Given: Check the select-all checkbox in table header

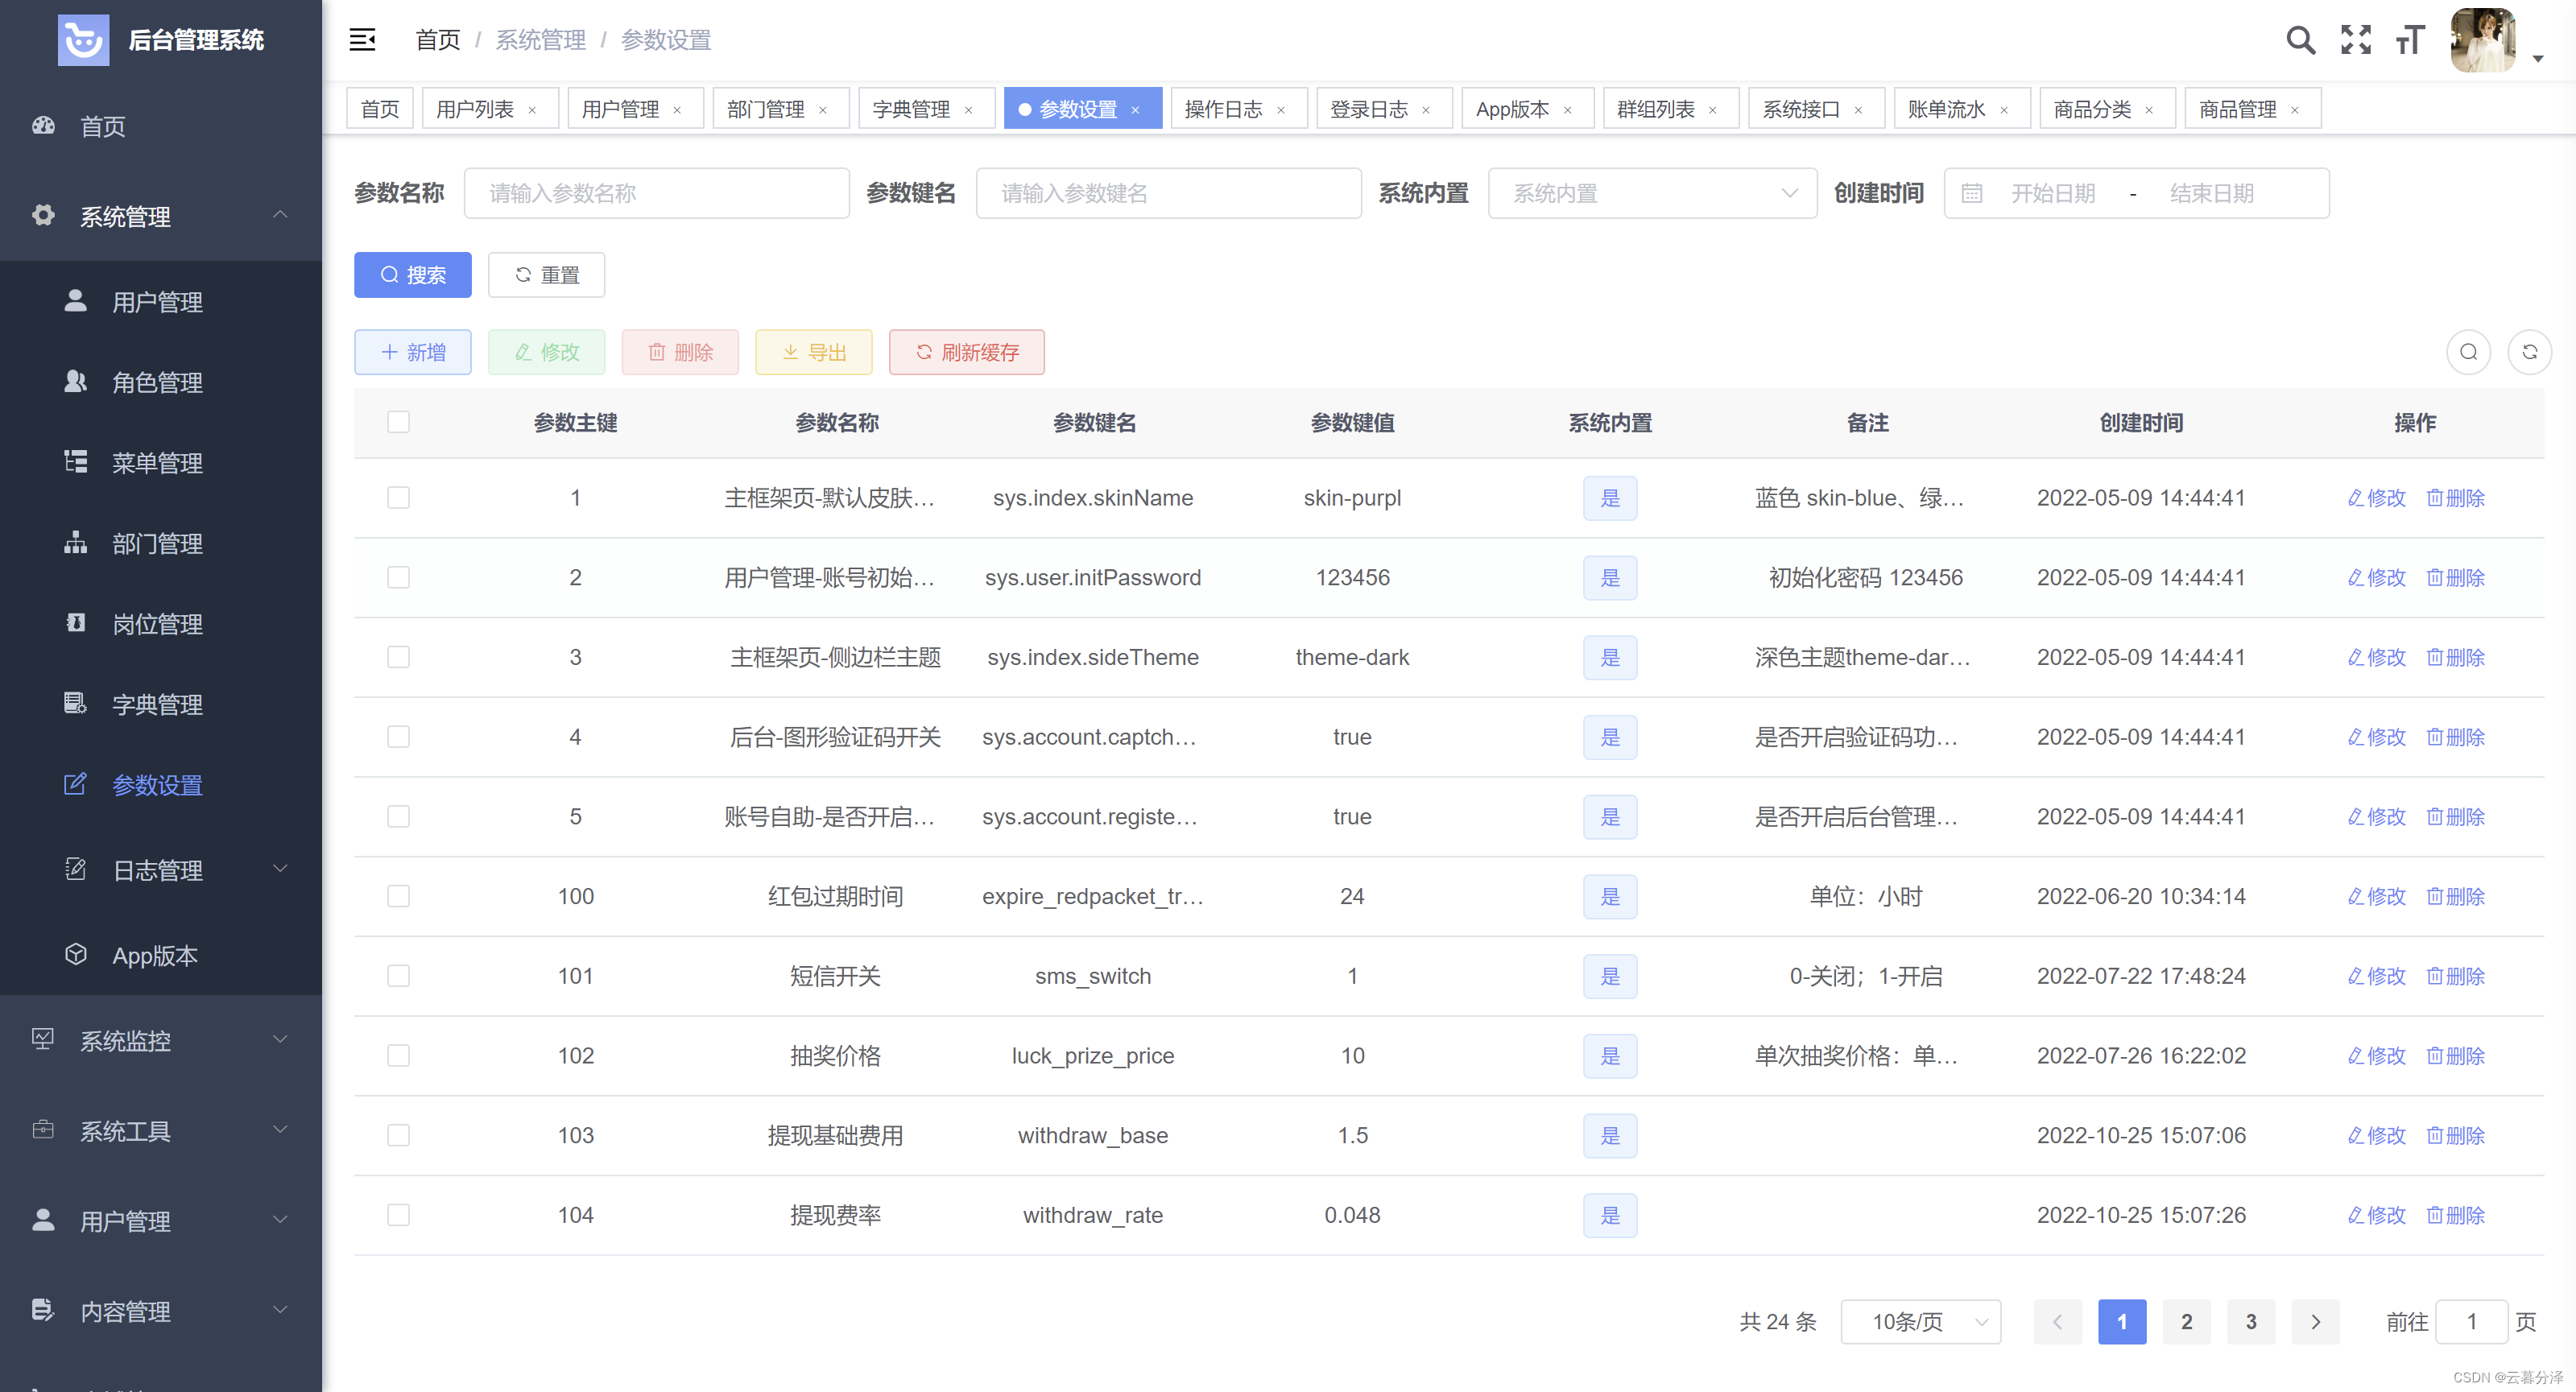Looking at the screenshot, I should 398,422.
